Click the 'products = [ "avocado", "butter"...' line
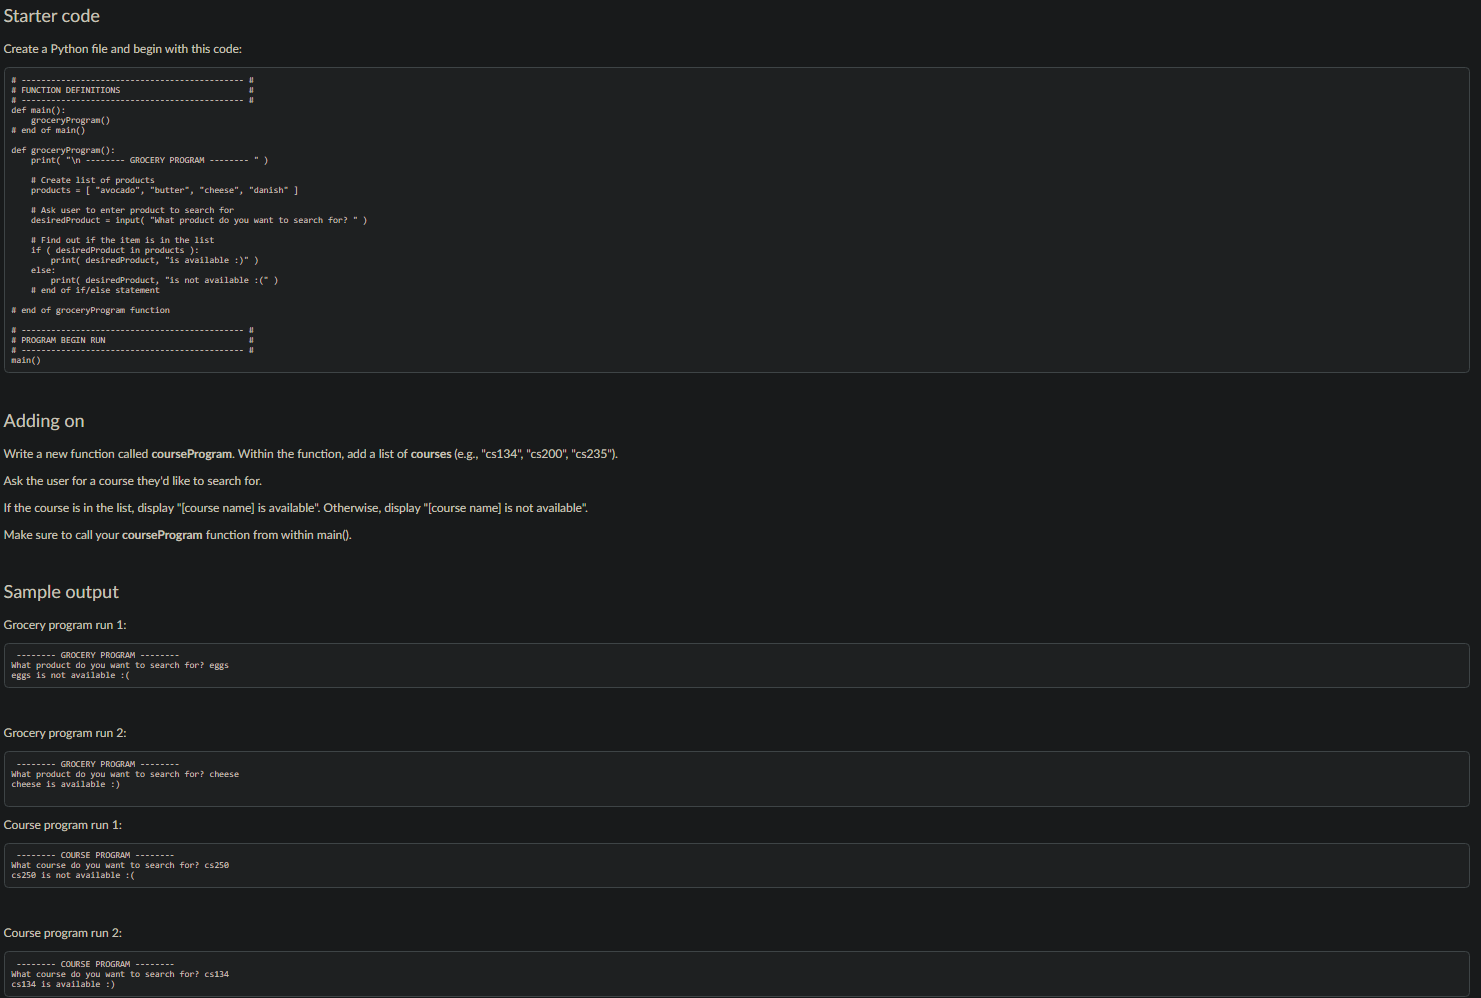 (164, 190)
